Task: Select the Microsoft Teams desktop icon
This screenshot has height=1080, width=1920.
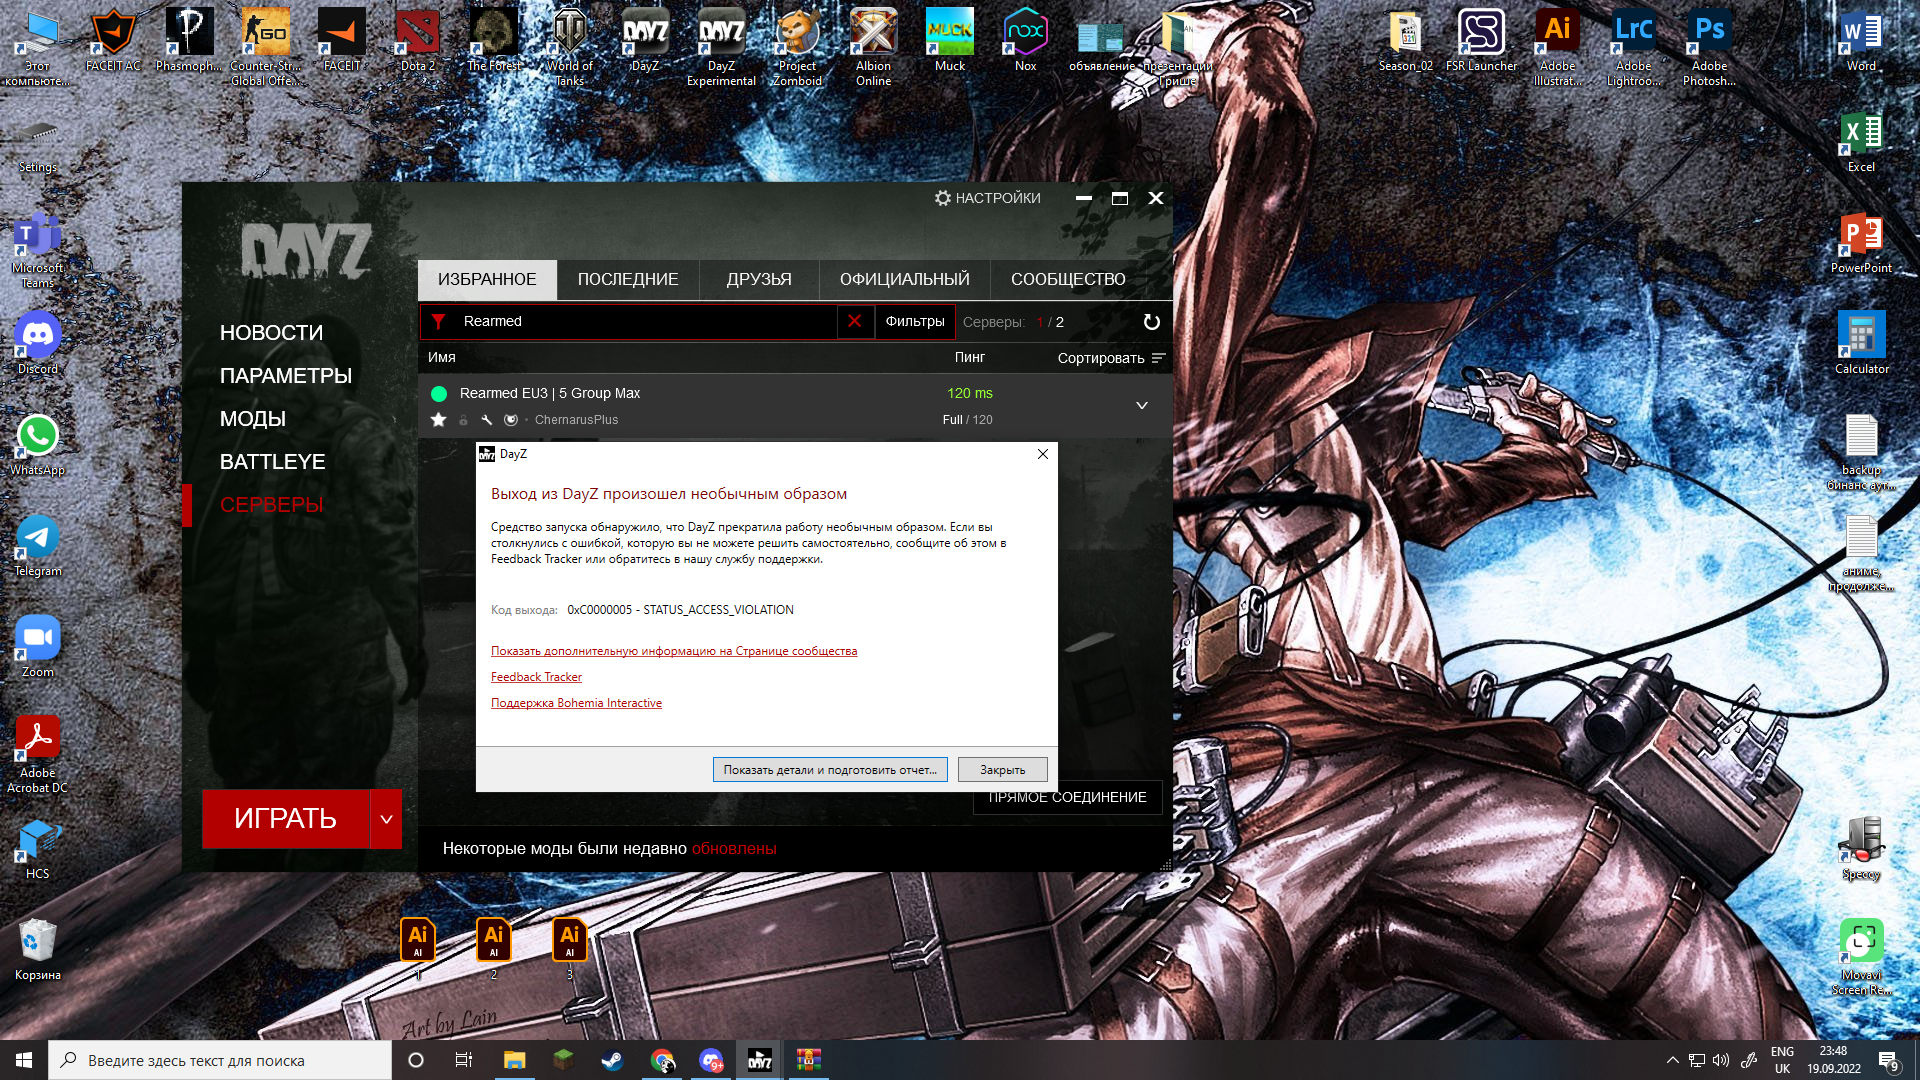Action: click(37, 249)
